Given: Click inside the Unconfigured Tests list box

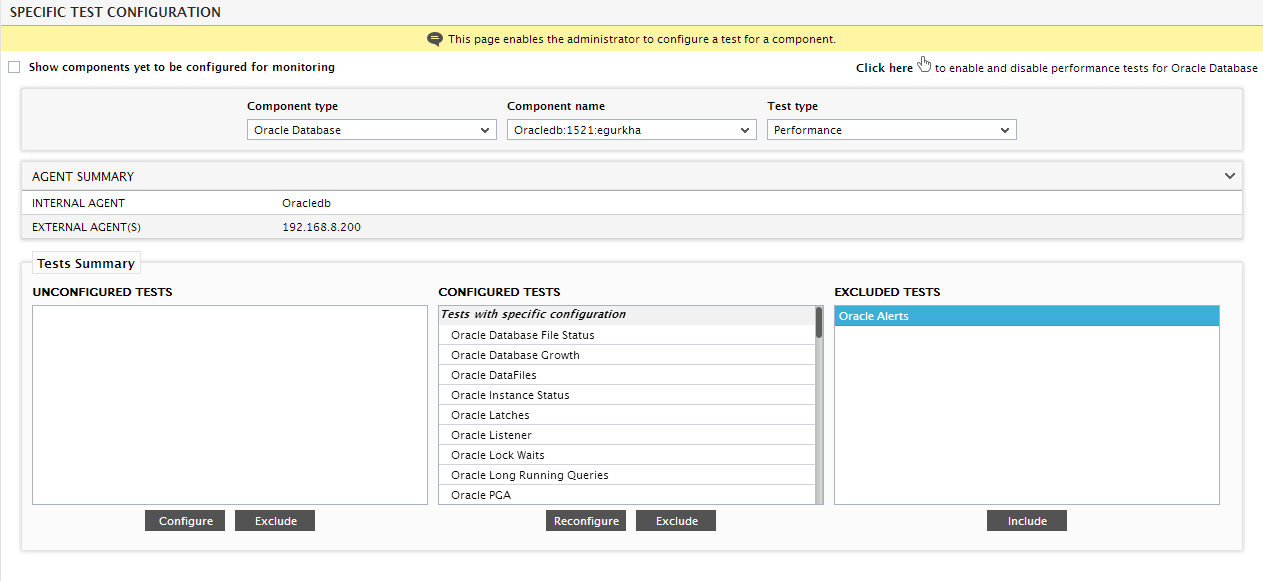Looking at the screenshot, I should tap(230, 405).
